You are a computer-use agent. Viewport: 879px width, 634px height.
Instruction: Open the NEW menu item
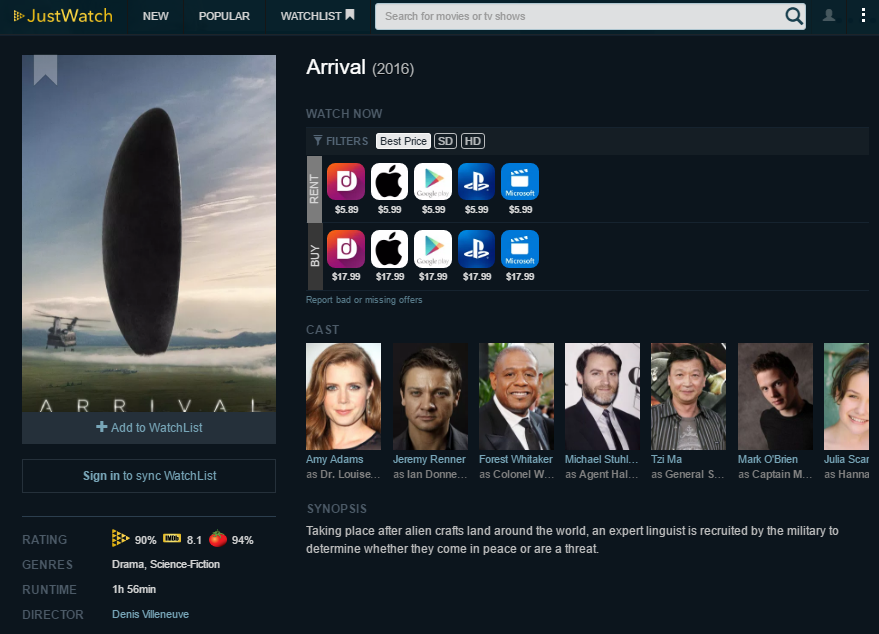(x=155, y=16)
